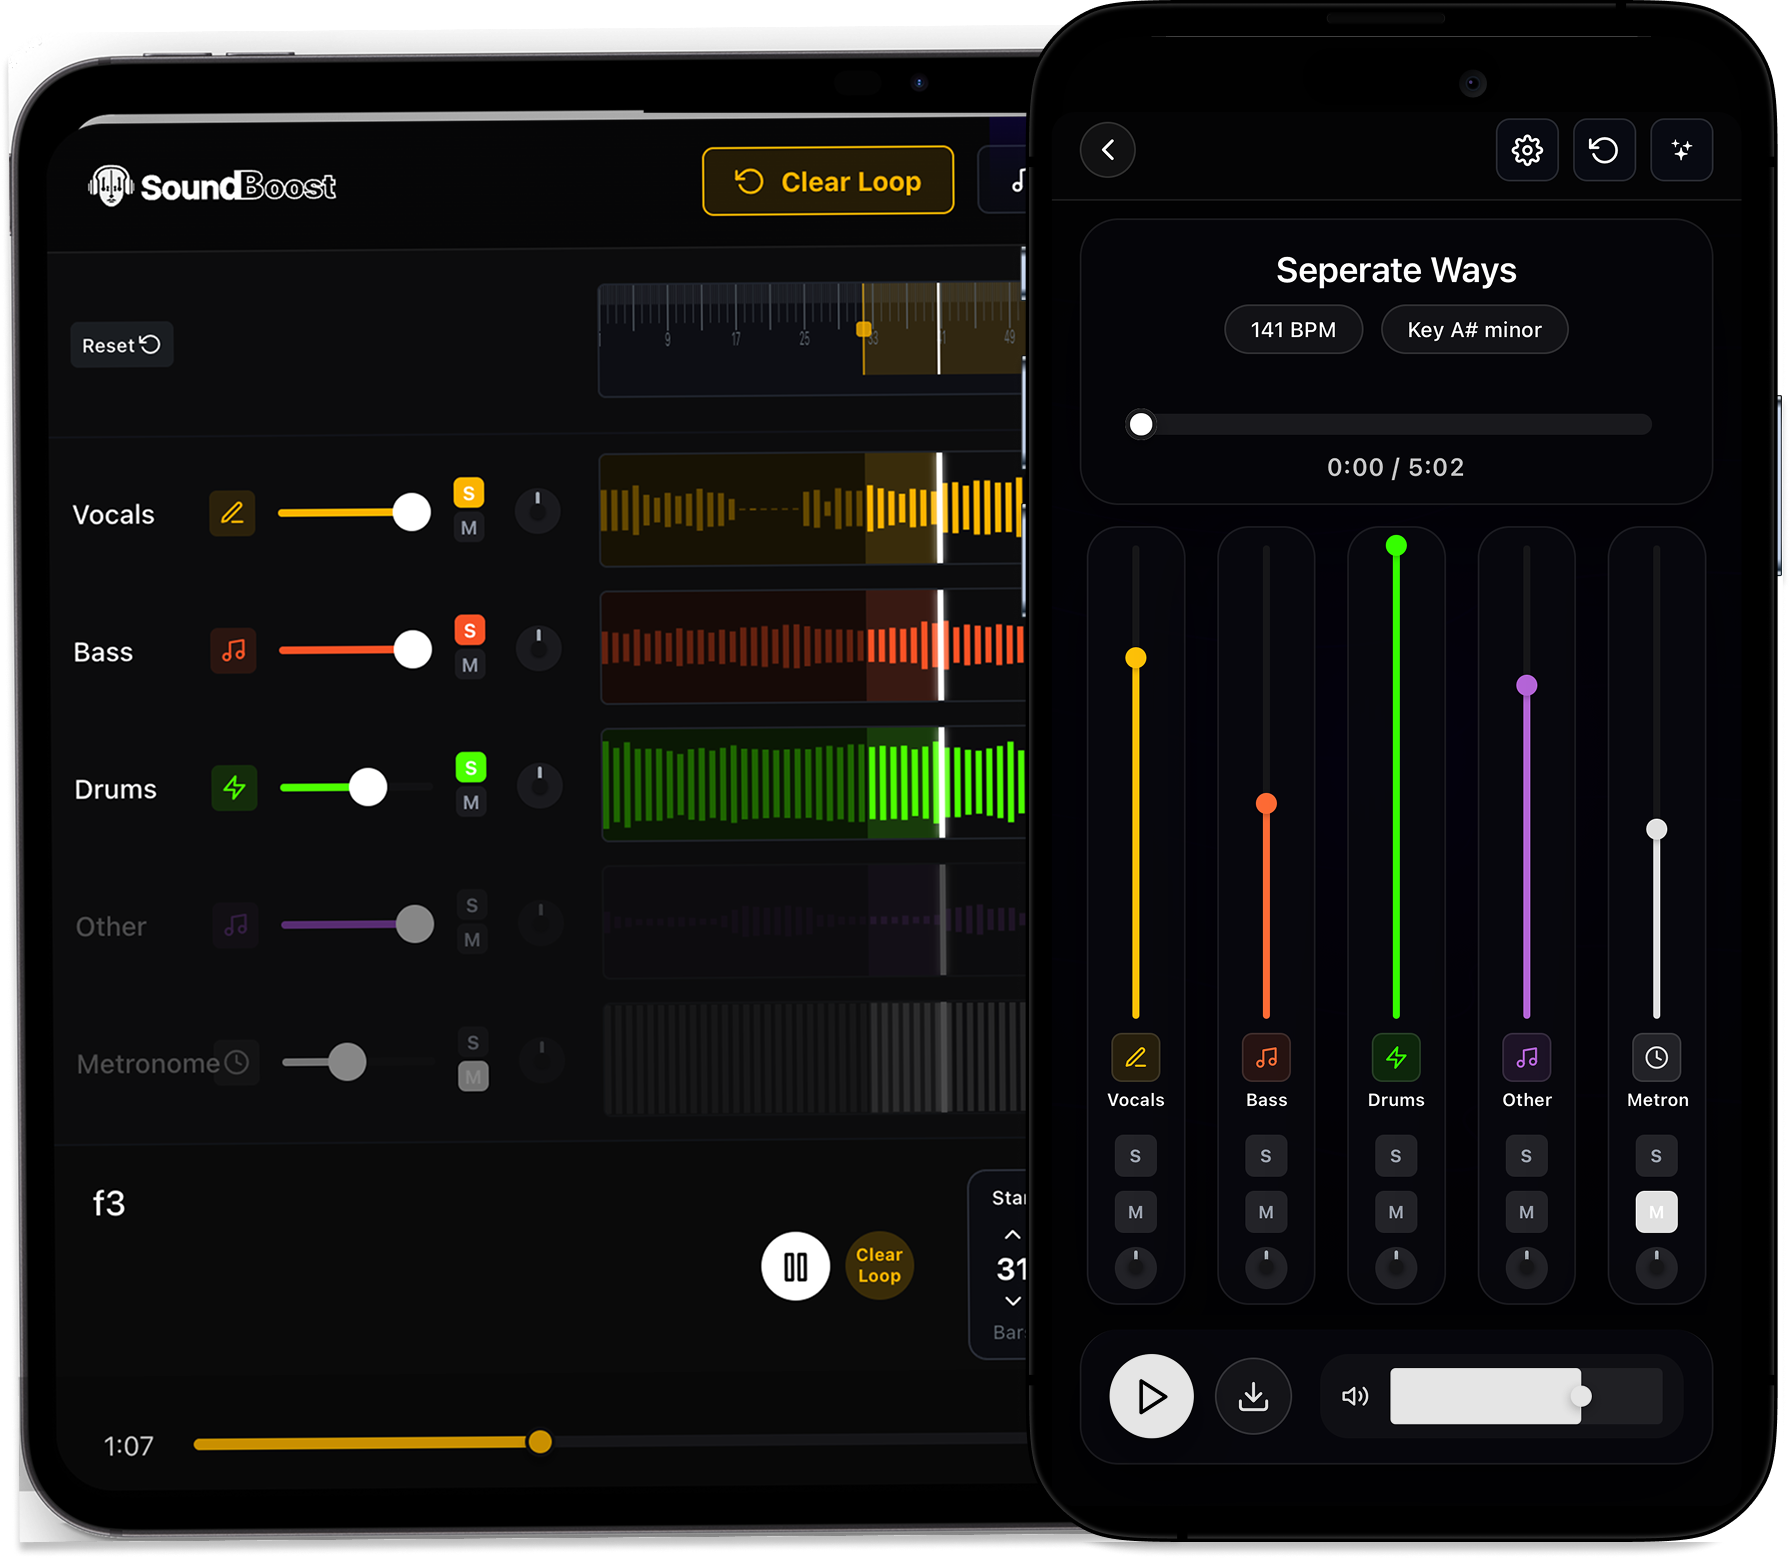Click the tablet playback progress bar handle
Screen dimensions: 1790x1559
point(540,1441)
